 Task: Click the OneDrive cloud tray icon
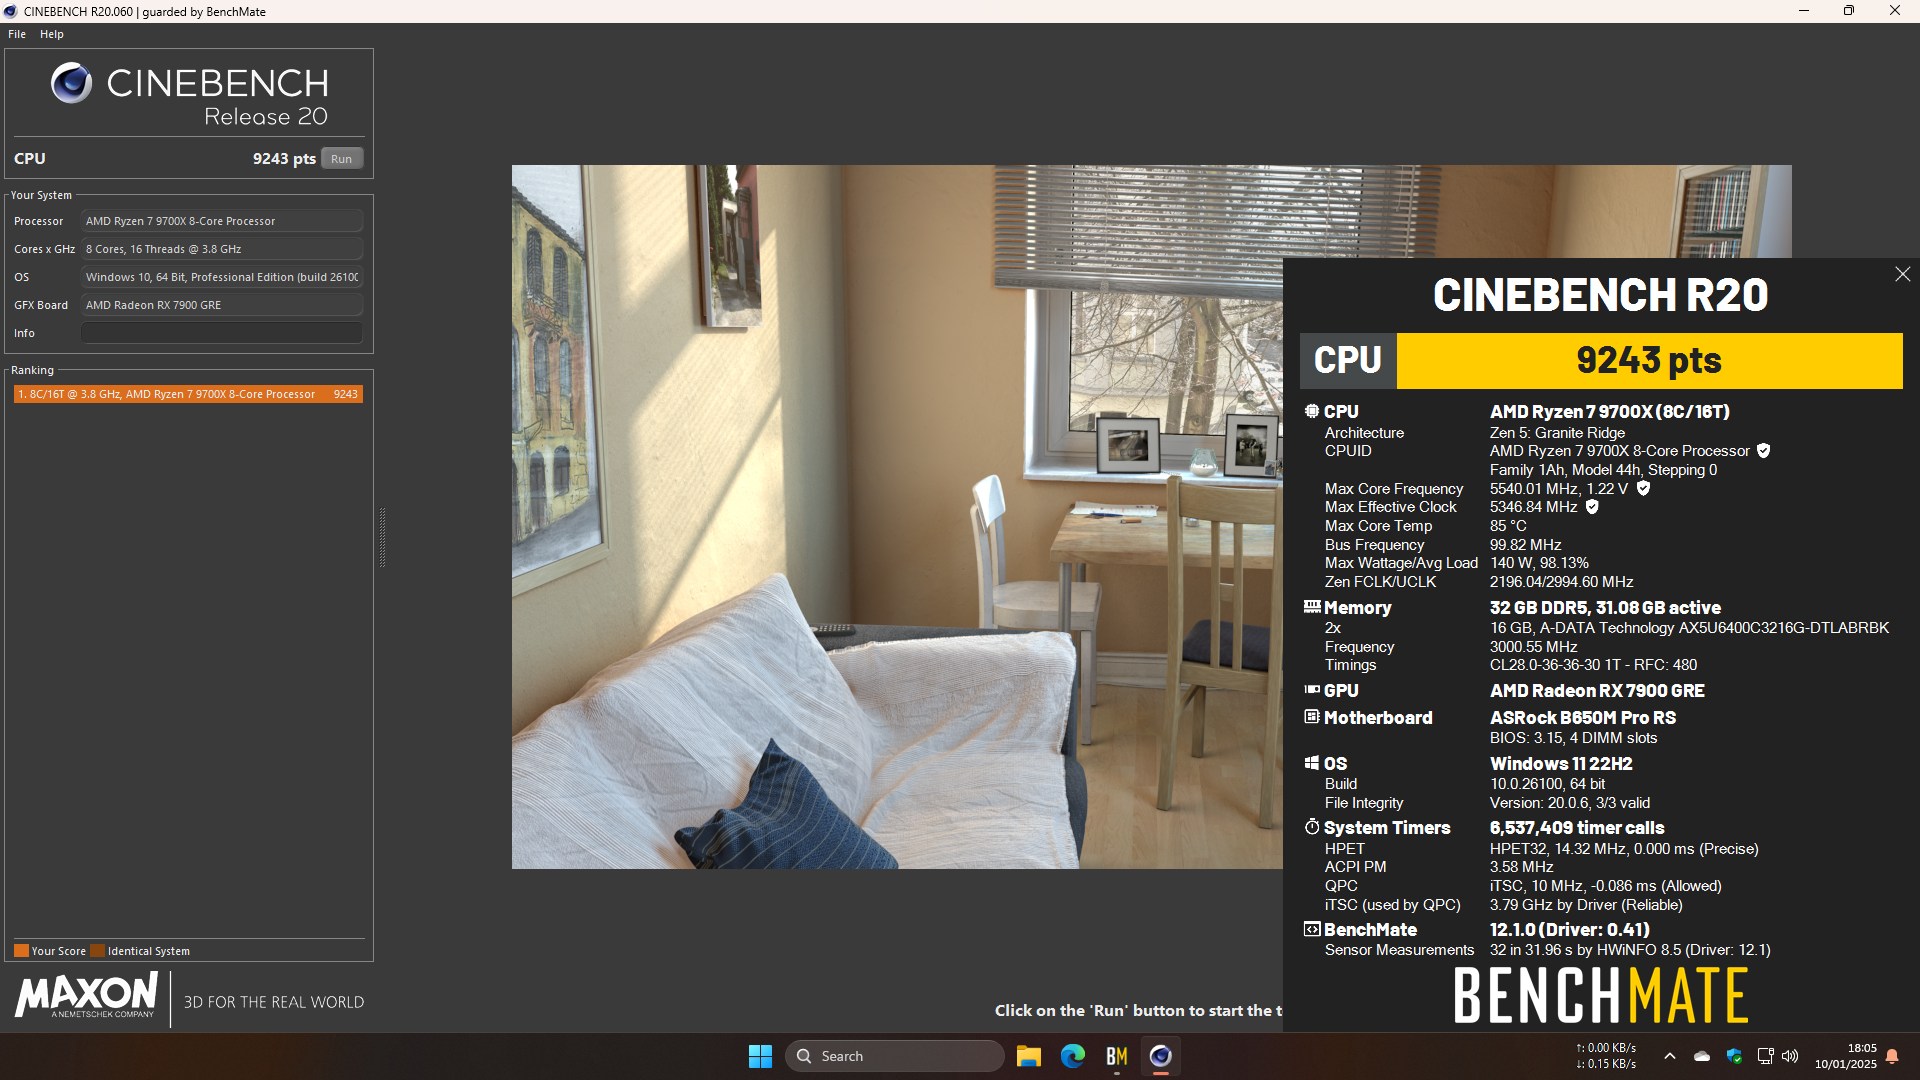(x=1701, y=1056)
